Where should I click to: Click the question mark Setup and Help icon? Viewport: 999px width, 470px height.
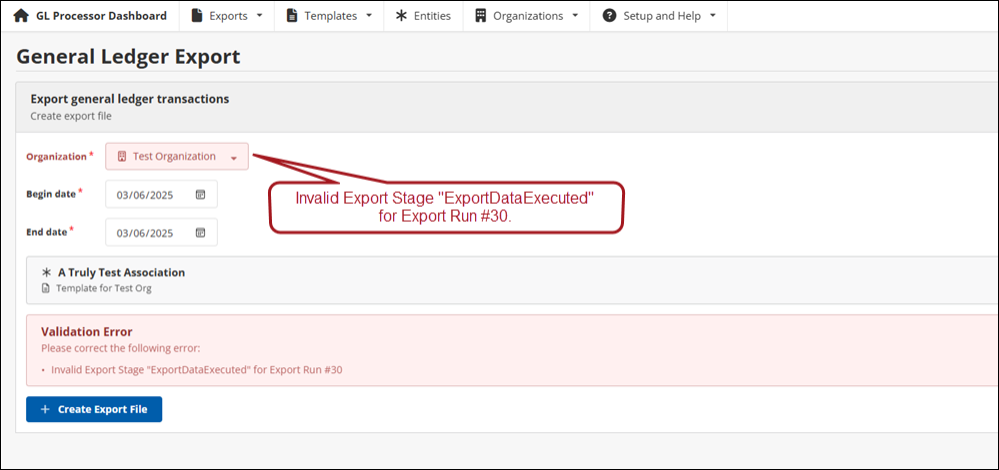609,16
